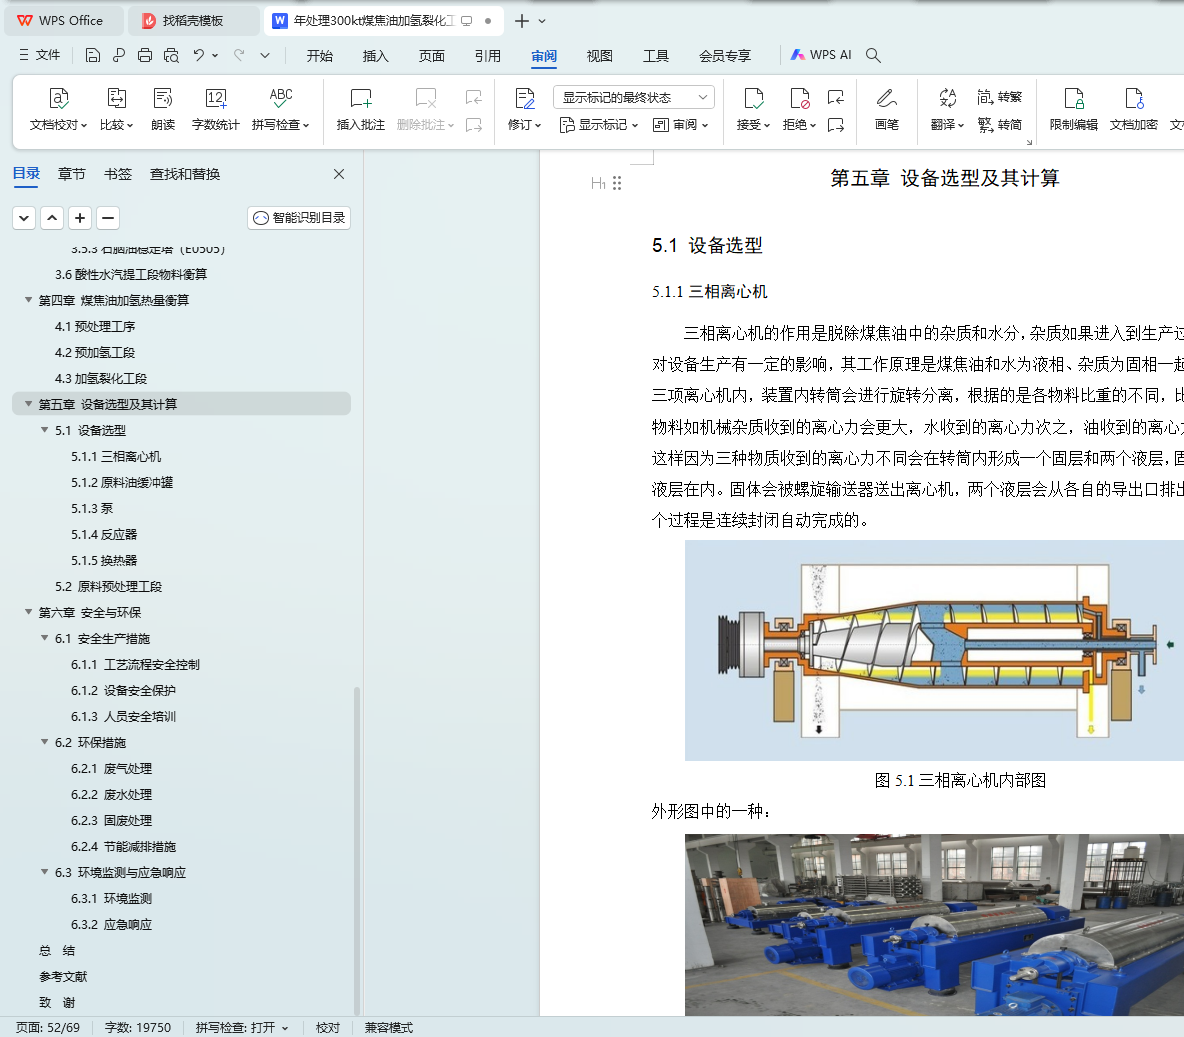Switch to 找稻壳模板 window tab
This screenshot has height=1037, width=1184.
pyautogui.click(x=193, y=21)
